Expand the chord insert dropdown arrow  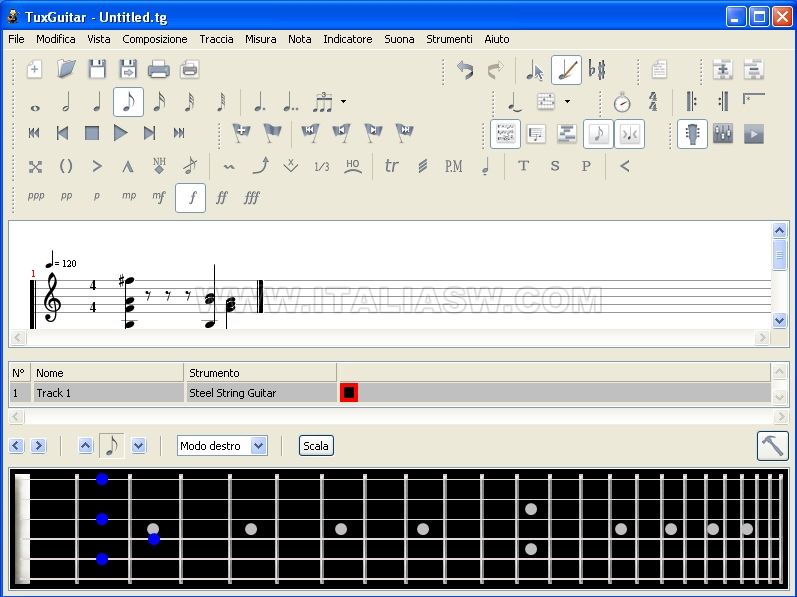click(x=567, y=102)
